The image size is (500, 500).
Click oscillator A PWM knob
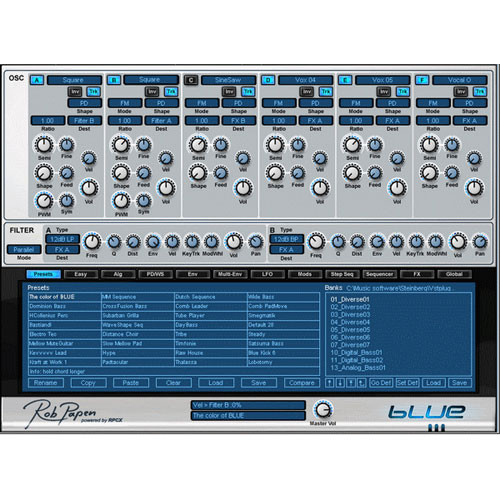pos(44,201)
